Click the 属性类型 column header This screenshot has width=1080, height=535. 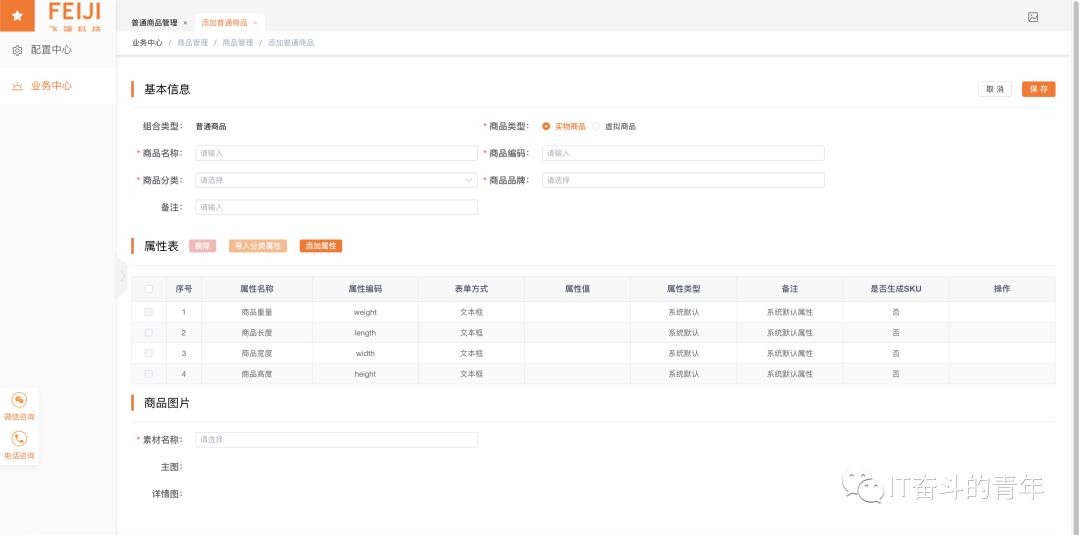[x=683, y=289]
